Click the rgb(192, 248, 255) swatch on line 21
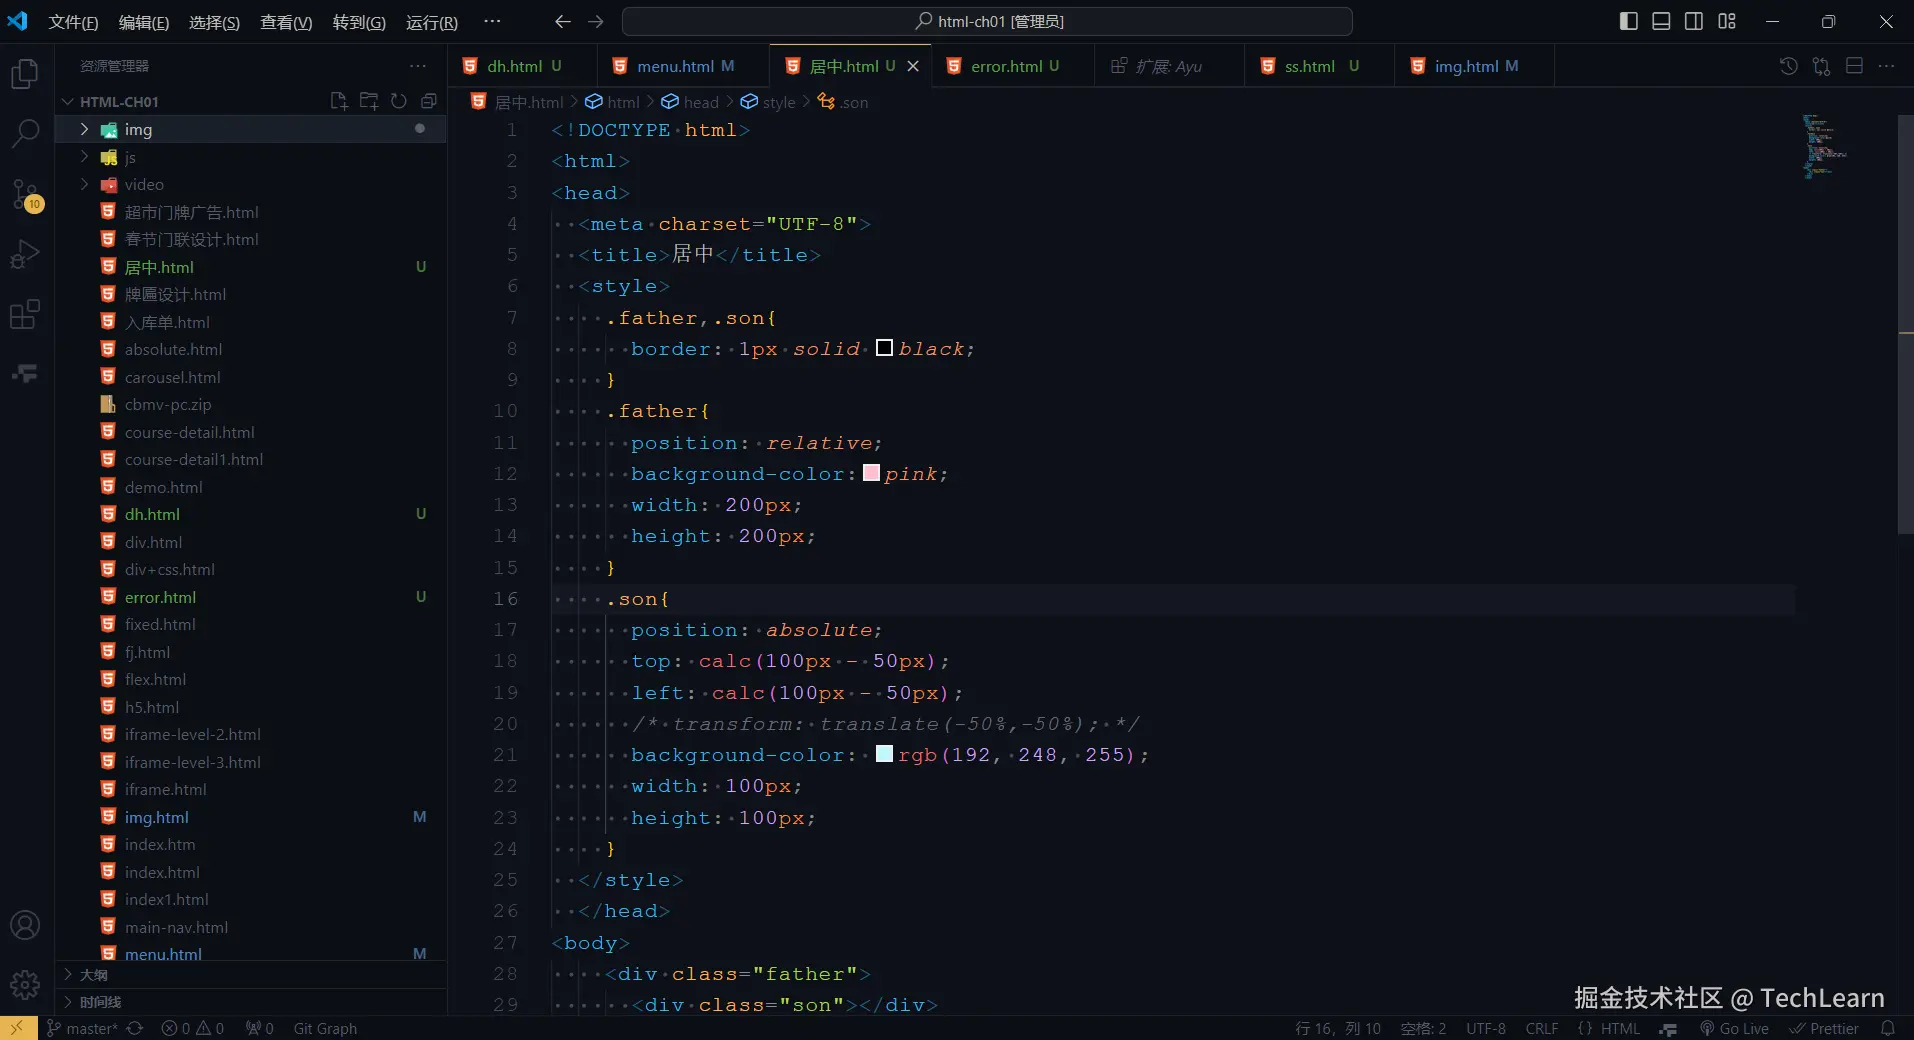The height and width of the screenshot is (1040, 1914). coord(884,754)
